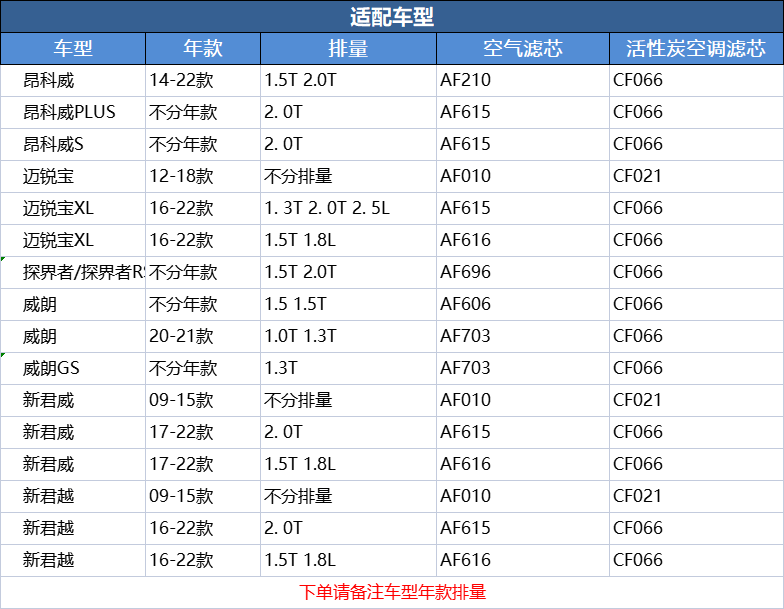Select the 威朗GS model cell

pyautogui.click(x=73, y=368)
